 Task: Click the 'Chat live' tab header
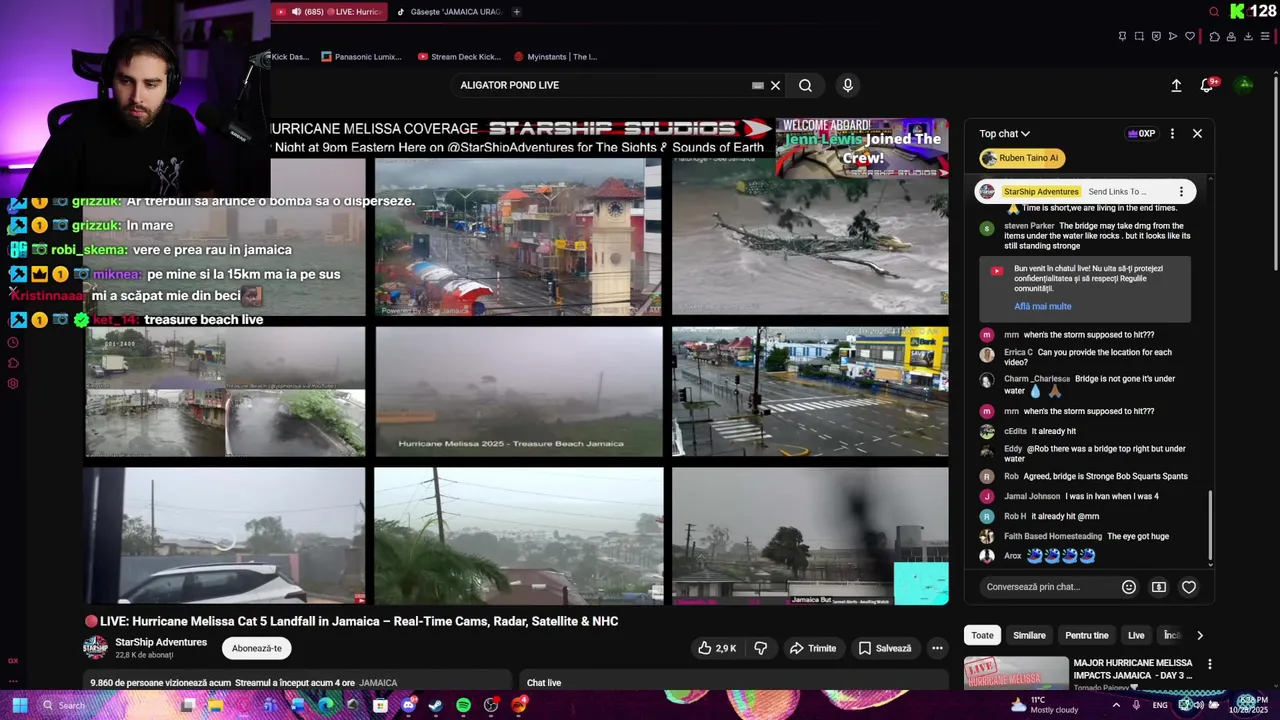point(544,683)
